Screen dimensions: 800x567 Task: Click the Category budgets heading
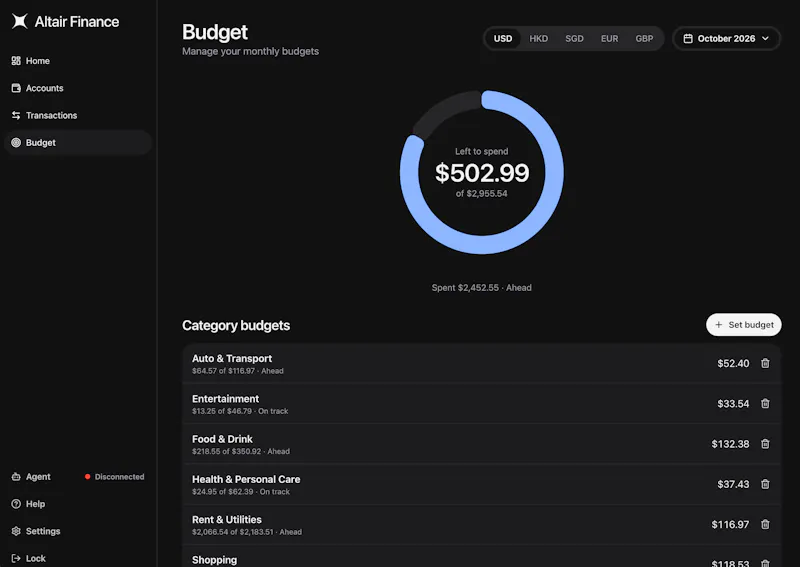point(236,326)
